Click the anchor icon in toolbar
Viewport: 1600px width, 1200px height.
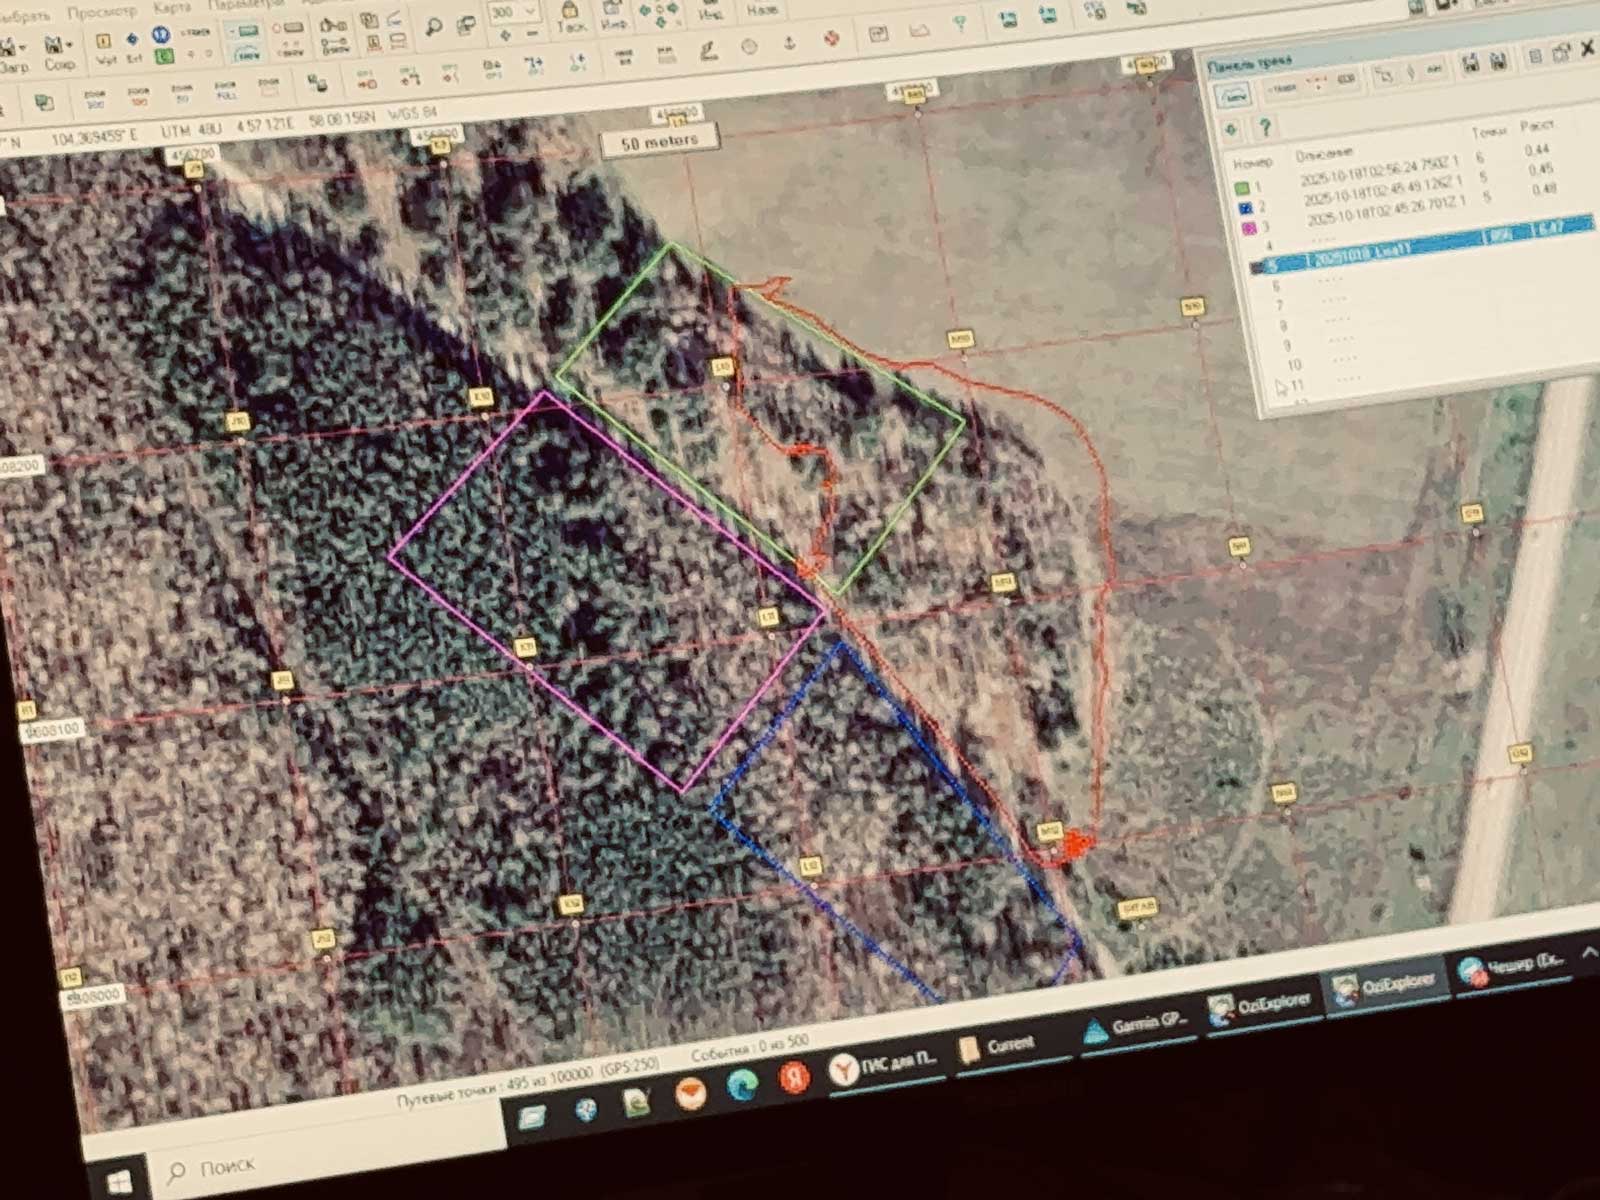tap(788, 43)
